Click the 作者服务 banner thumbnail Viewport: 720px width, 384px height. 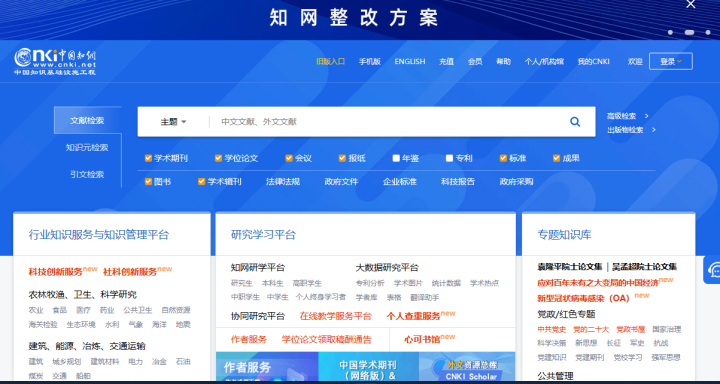[x=267, y=367]
